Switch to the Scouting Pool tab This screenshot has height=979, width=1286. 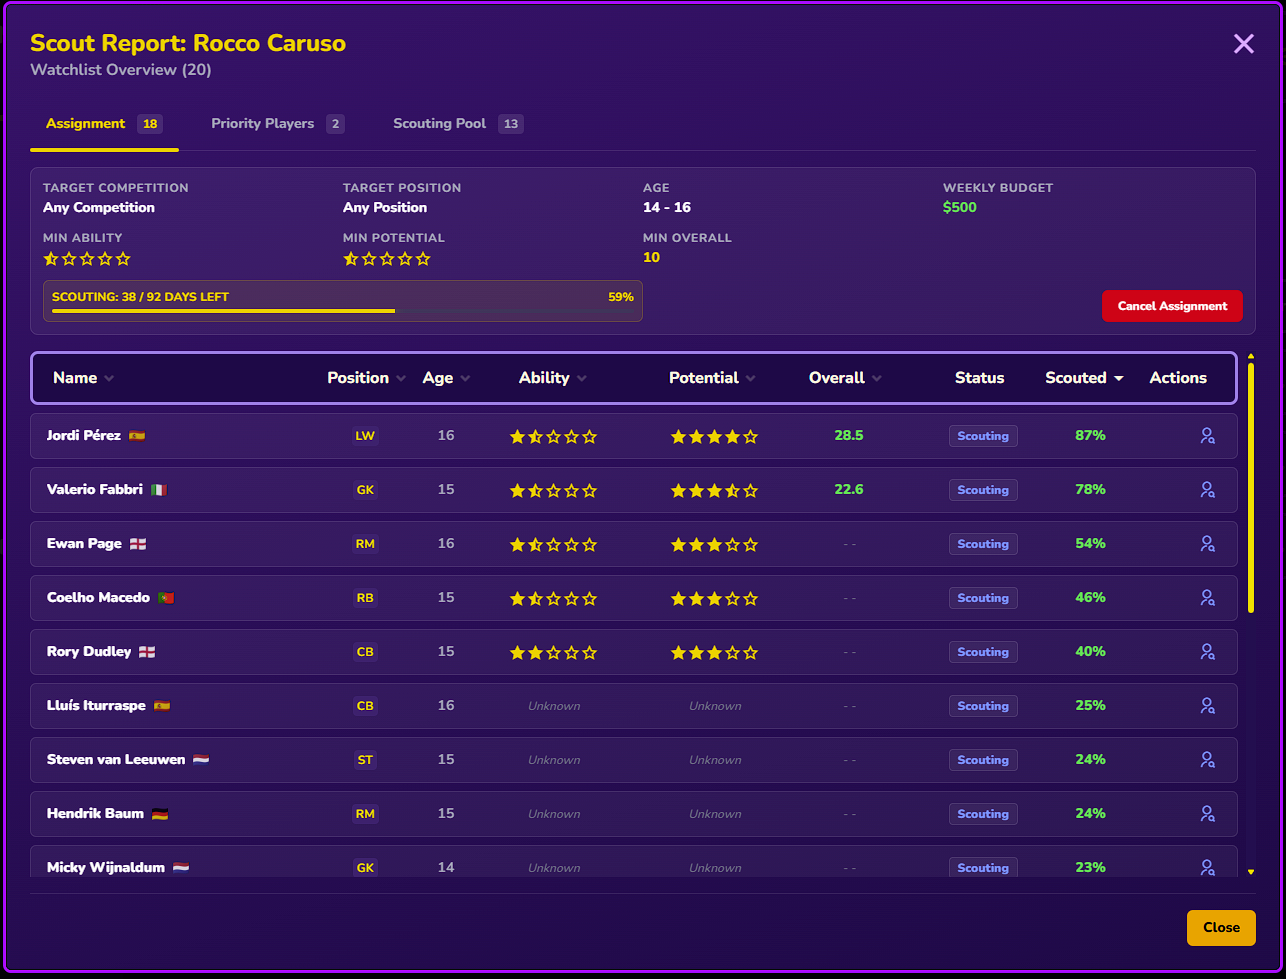[457, 124]
